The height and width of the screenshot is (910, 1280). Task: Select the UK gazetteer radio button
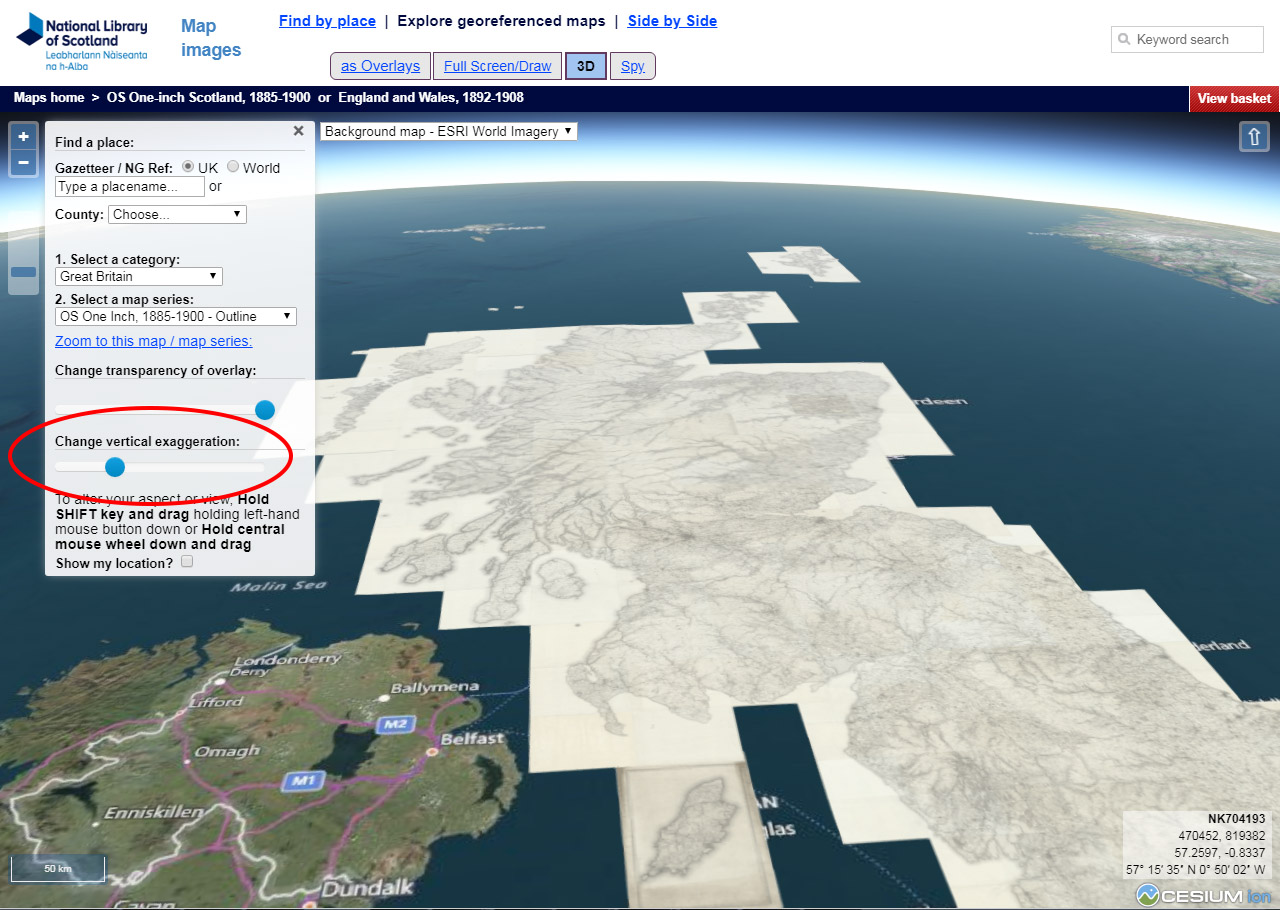tap(187, 167)
